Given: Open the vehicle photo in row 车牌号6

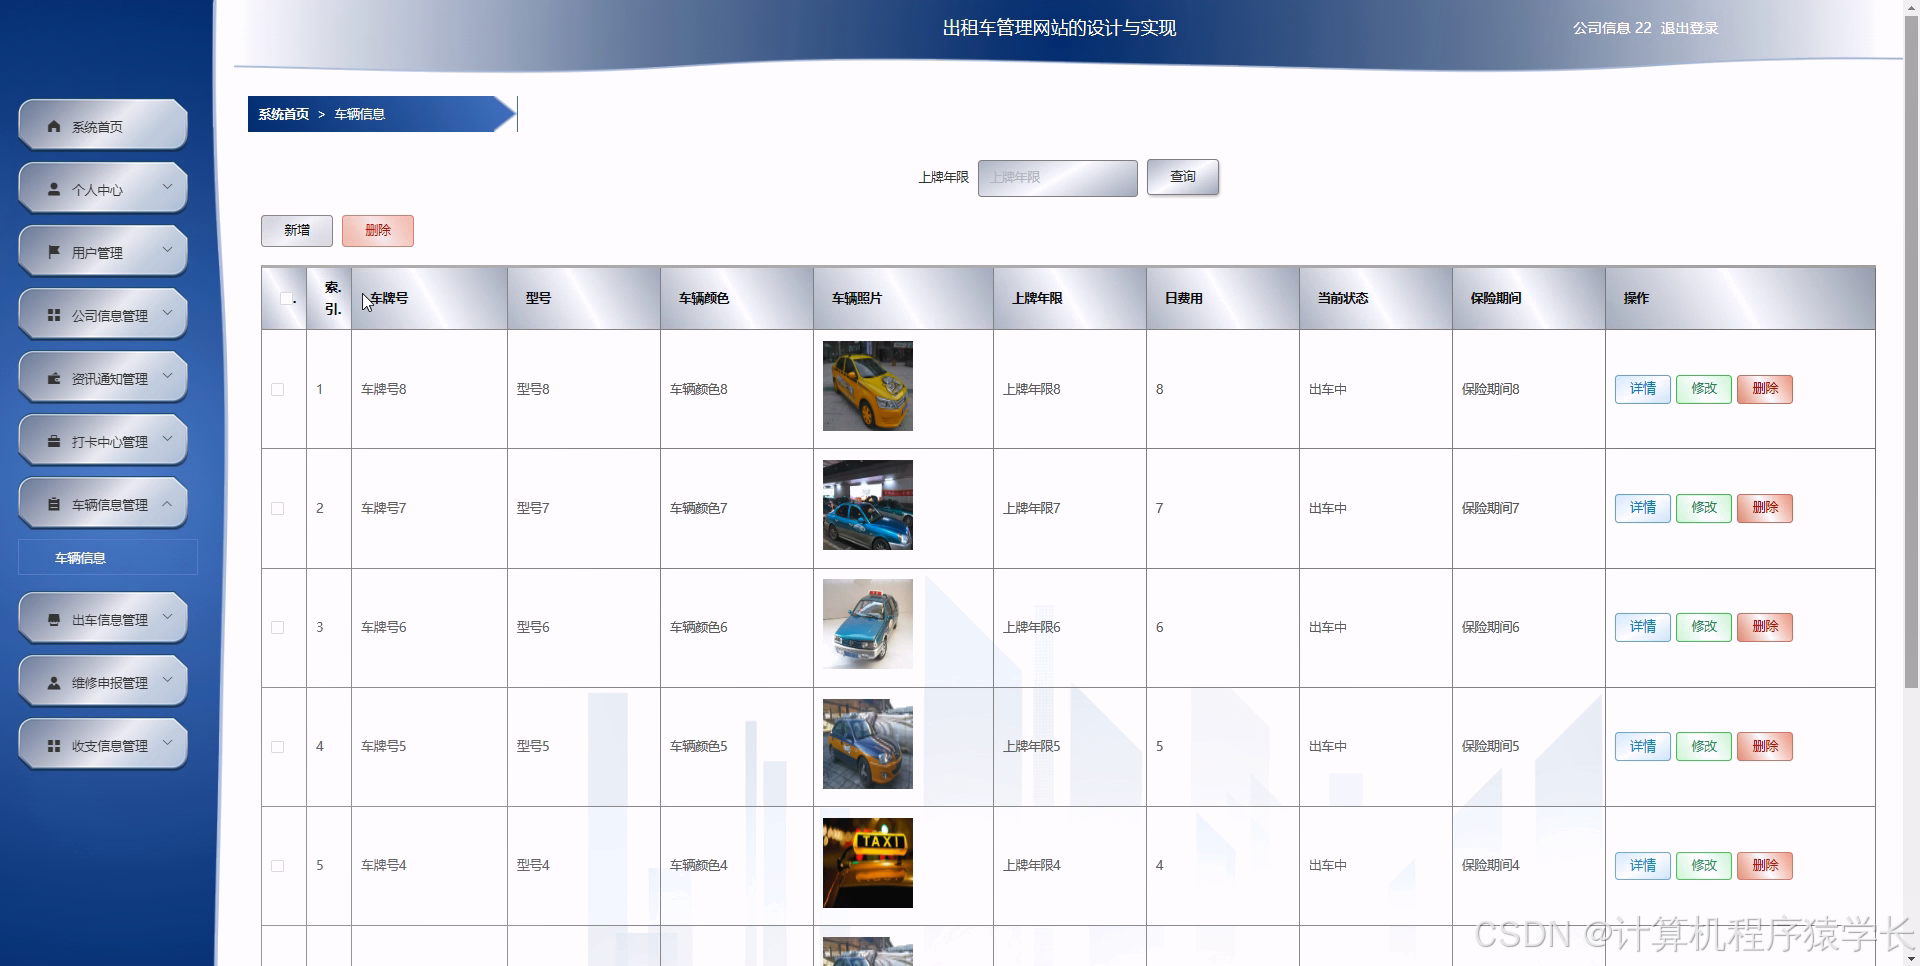Looking at the screenshot, I should click(868, 624).
